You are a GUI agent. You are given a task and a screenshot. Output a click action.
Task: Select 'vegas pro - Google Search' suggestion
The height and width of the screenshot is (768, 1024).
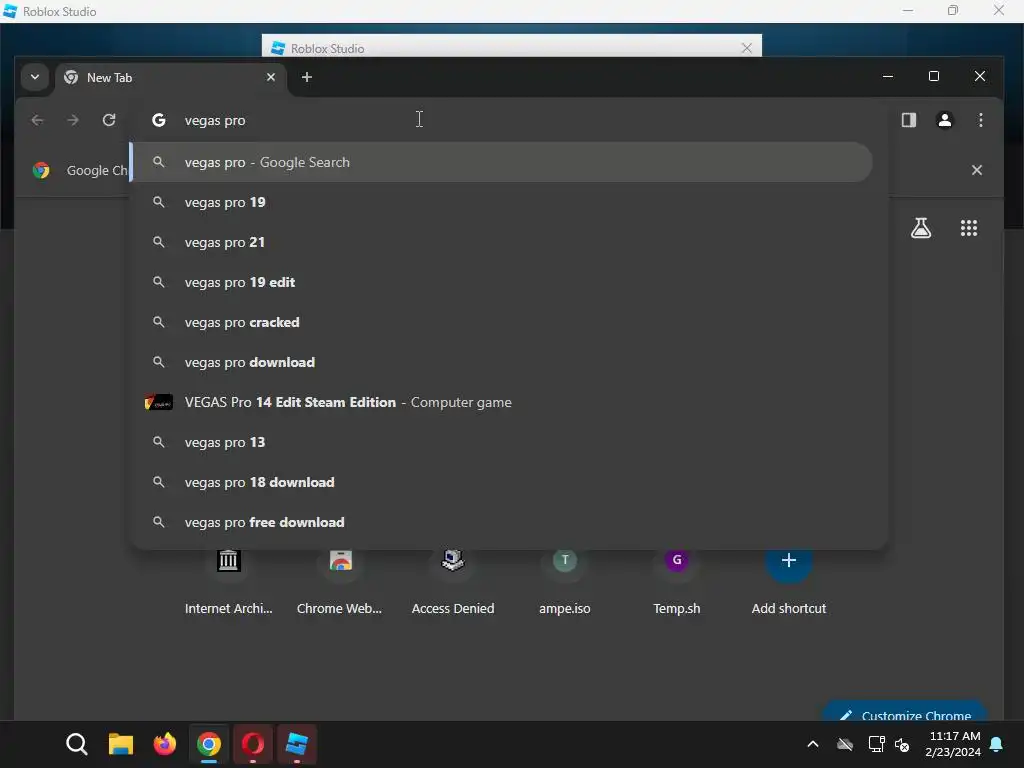(x=501, y=162)
